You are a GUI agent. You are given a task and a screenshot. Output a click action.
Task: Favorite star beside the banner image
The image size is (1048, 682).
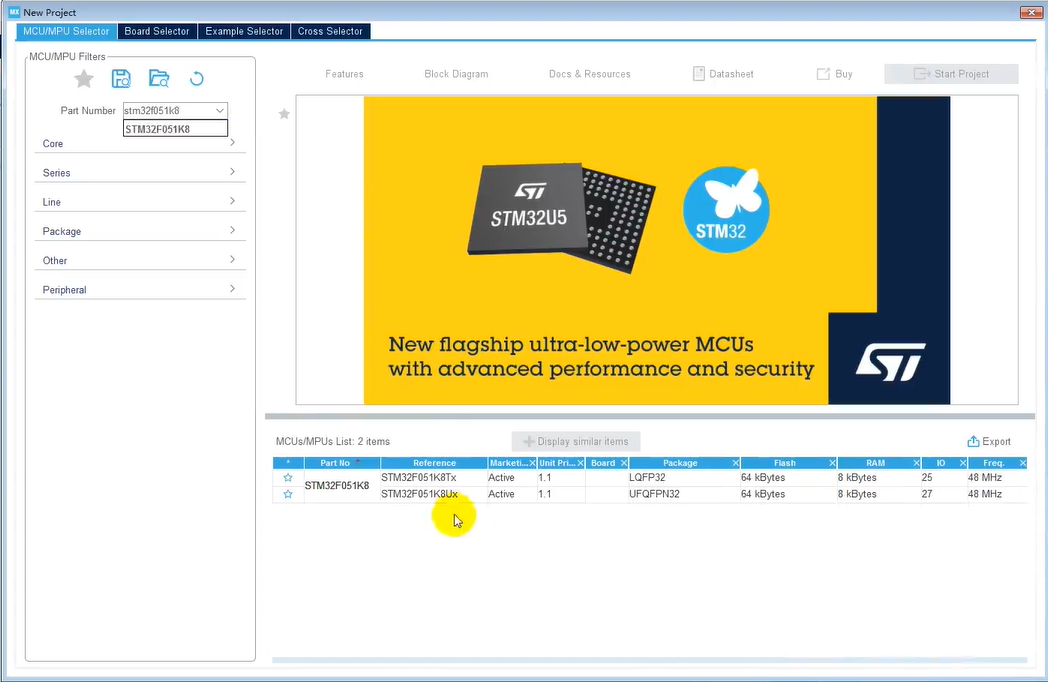click(x=284, y=114)
